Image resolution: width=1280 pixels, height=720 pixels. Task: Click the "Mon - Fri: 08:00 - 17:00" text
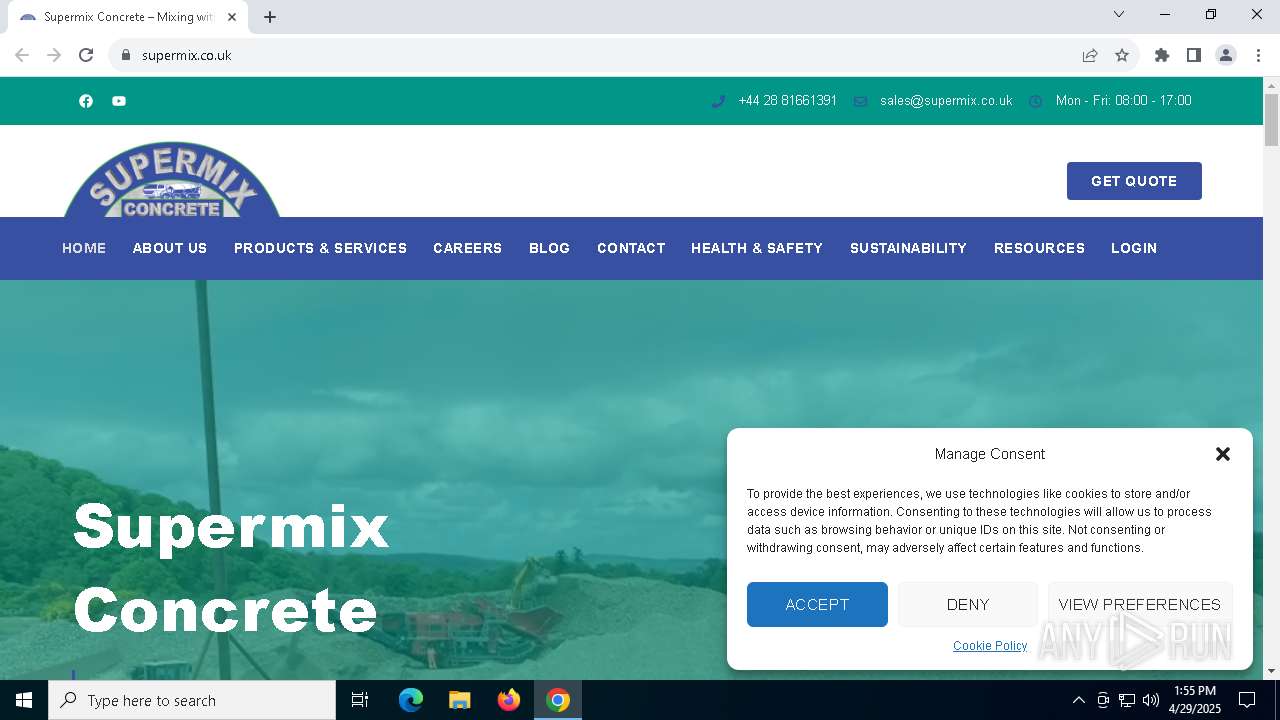click(1123, 101)
